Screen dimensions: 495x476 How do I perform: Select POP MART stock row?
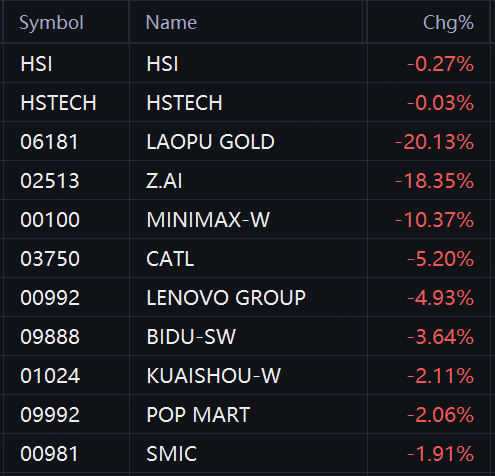point(247,415)
